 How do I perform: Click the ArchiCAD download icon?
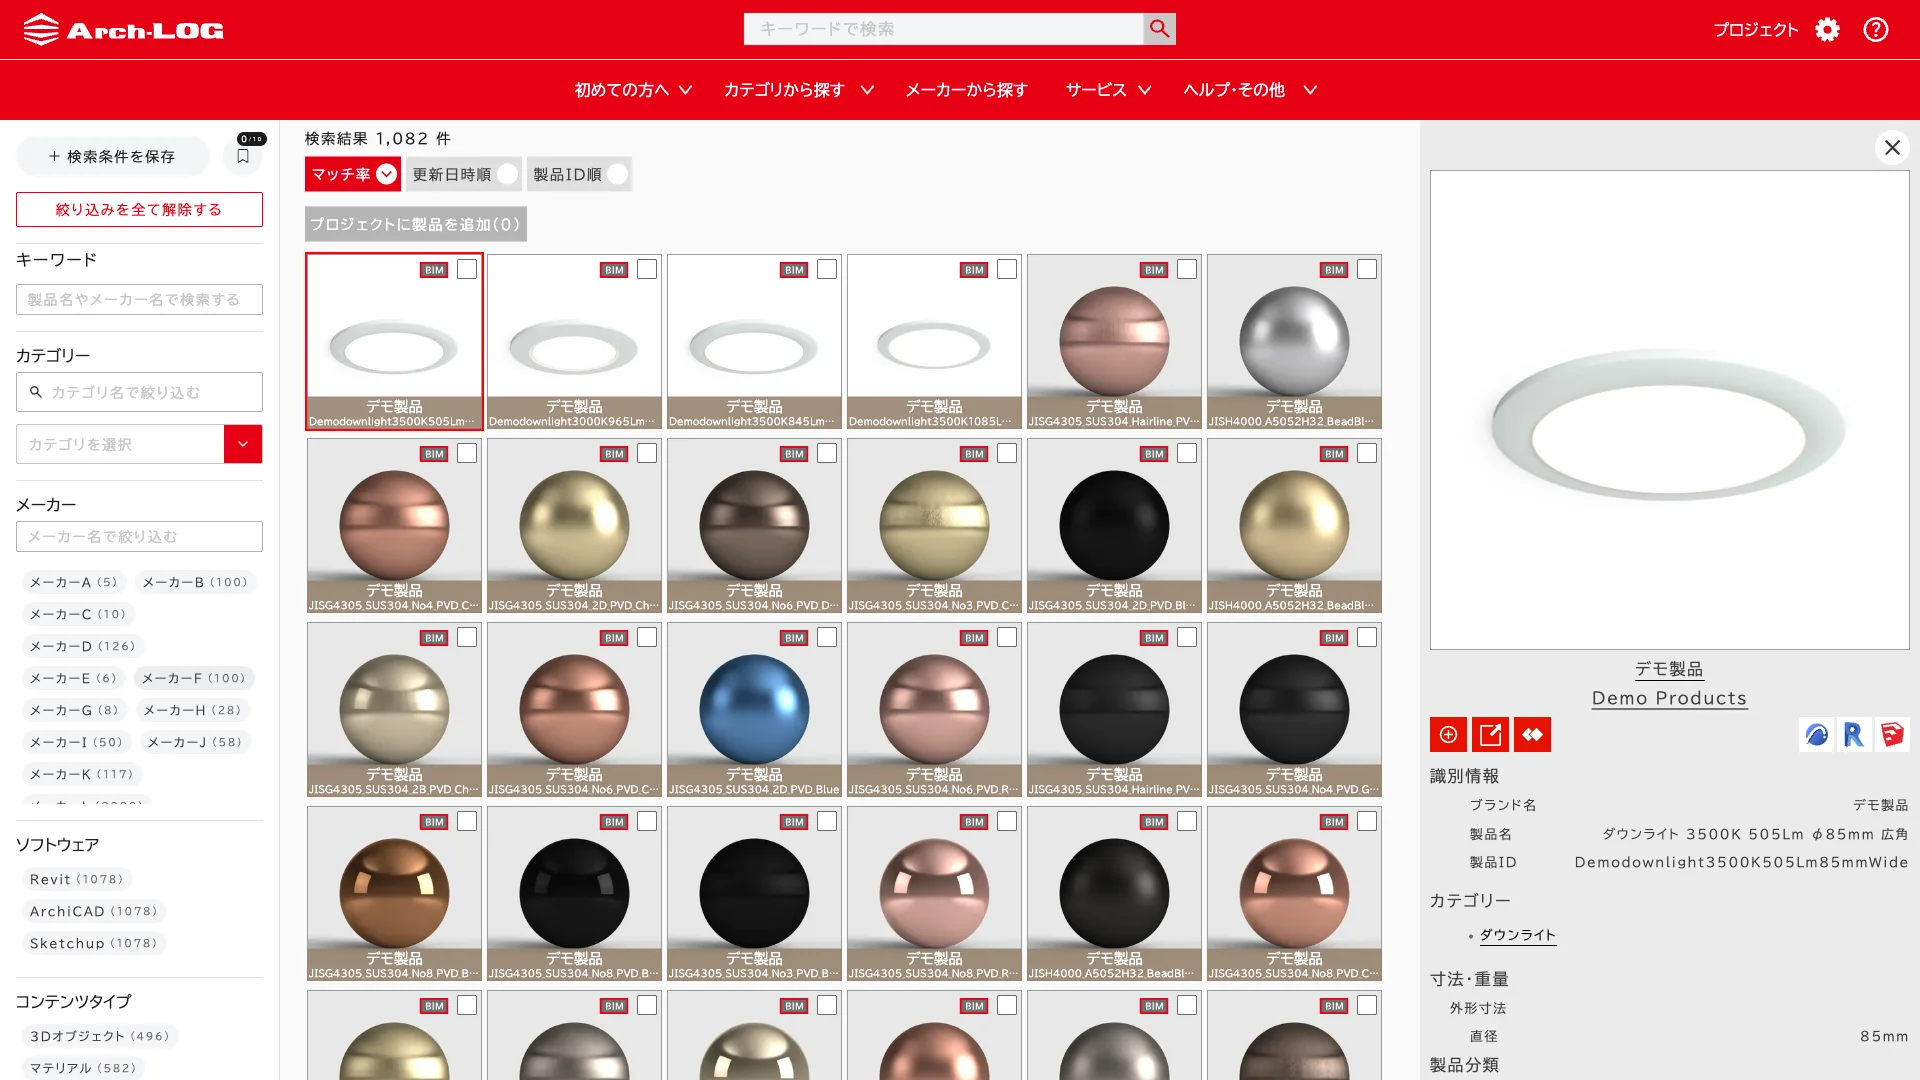point(1816,735)
